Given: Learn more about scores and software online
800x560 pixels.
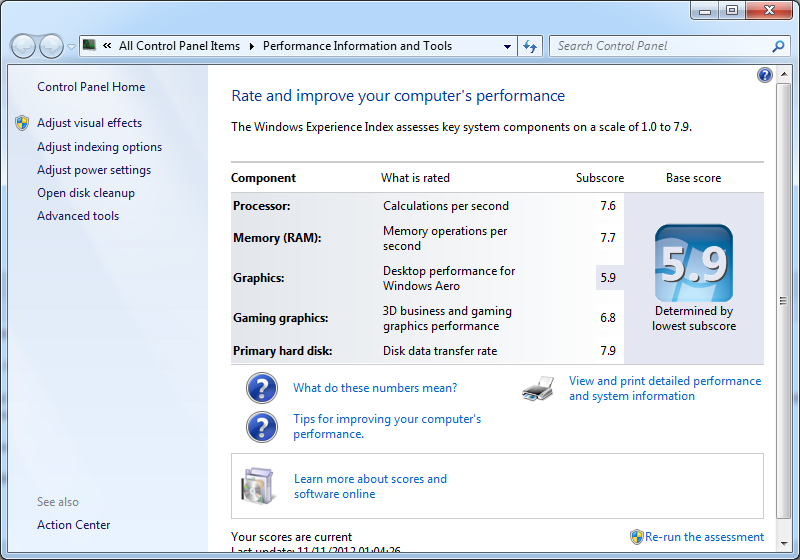Looking at the screenshot, I should (x=370, y=486).
